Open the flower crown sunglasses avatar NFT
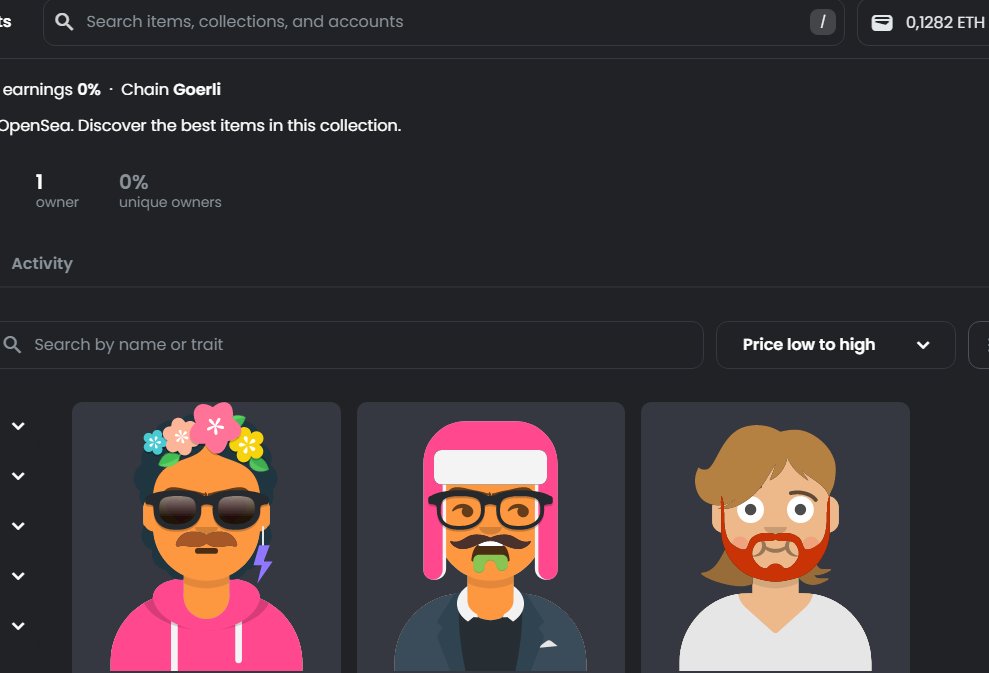The width and height of the screenshot is (989, 673). (206, 537)
